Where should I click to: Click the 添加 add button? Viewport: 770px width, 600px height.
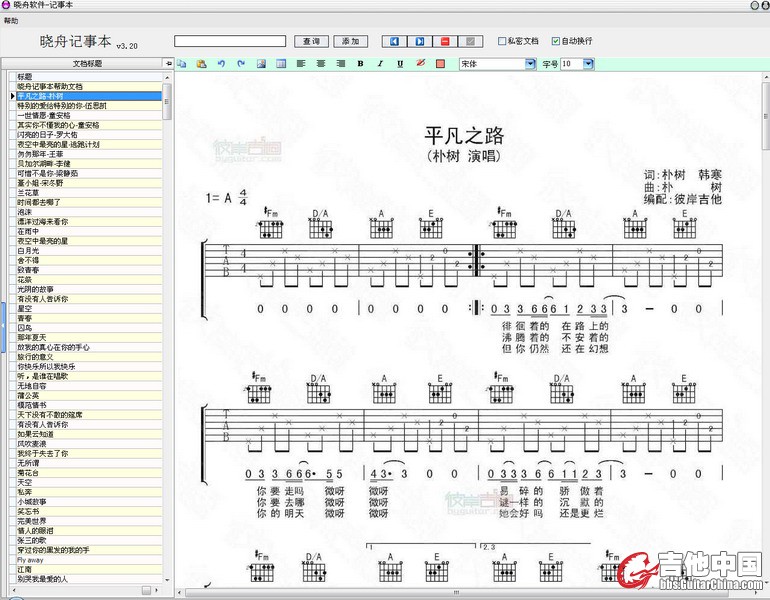(350, 41)
